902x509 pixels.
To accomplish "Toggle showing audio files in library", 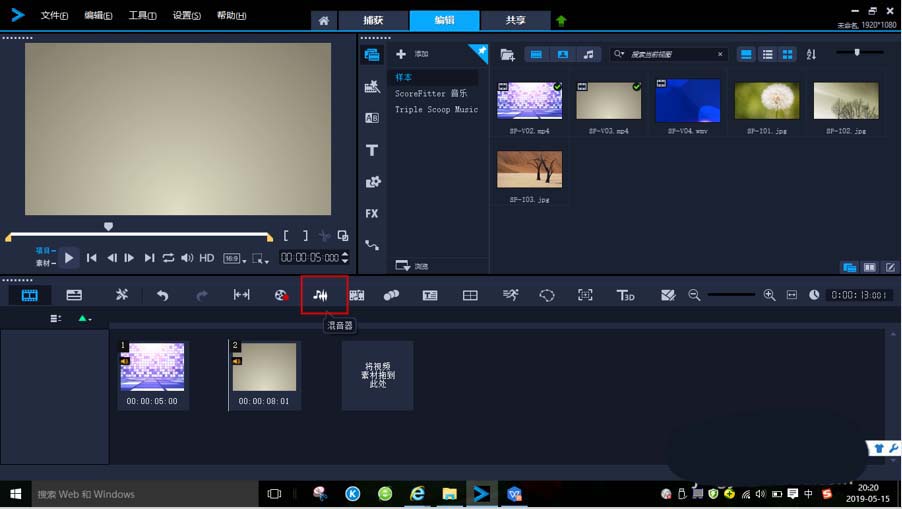I will [588, 54].
